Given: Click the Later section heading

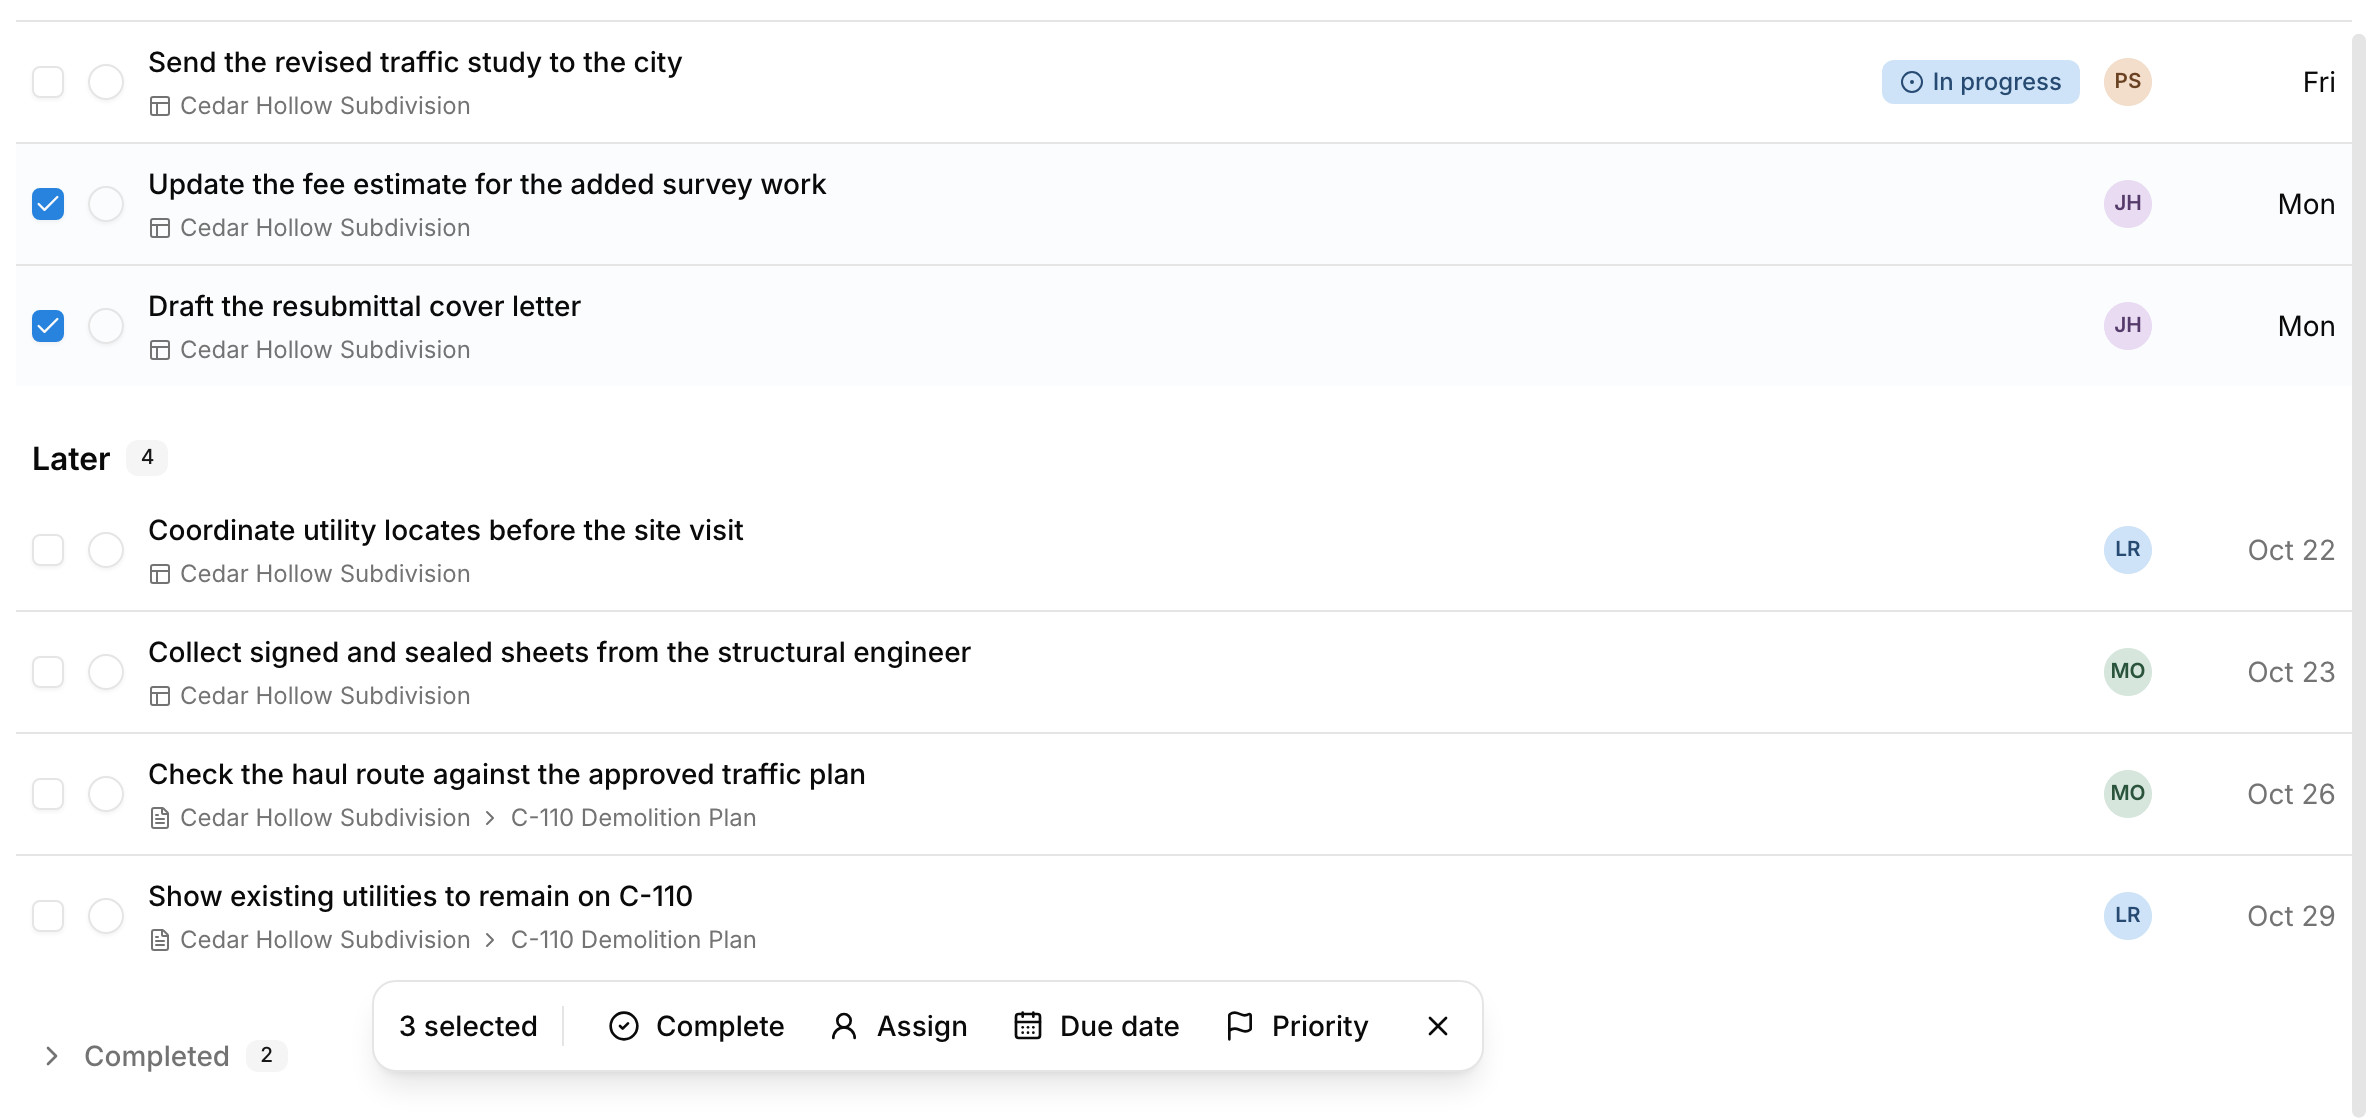Looking at the screenshot, I should [71, 458].
